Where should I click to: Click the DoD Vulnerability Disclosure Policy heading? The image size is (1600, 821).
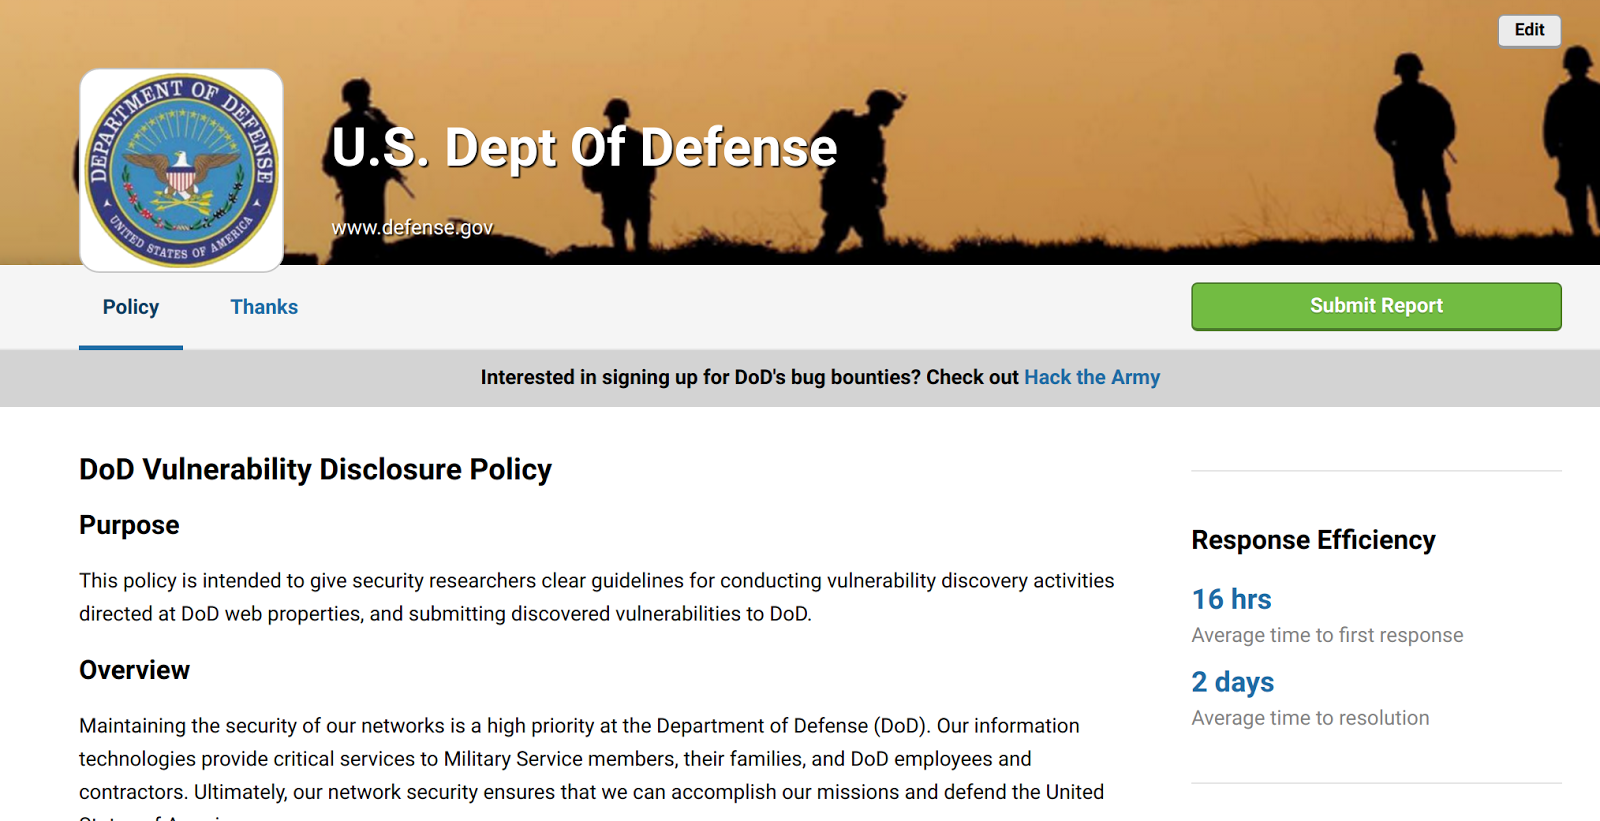[315, 469]
